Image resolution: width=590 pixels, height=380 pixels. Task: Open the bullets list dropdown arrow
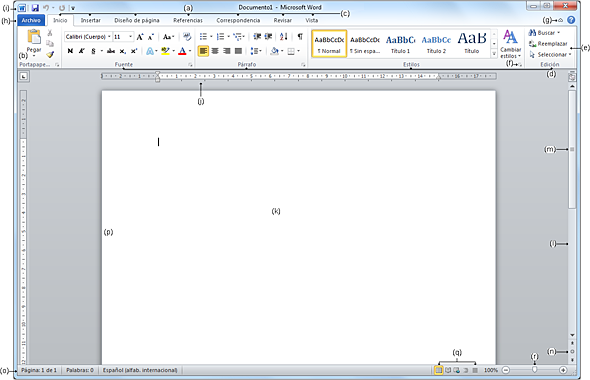(x=211, y=37)
